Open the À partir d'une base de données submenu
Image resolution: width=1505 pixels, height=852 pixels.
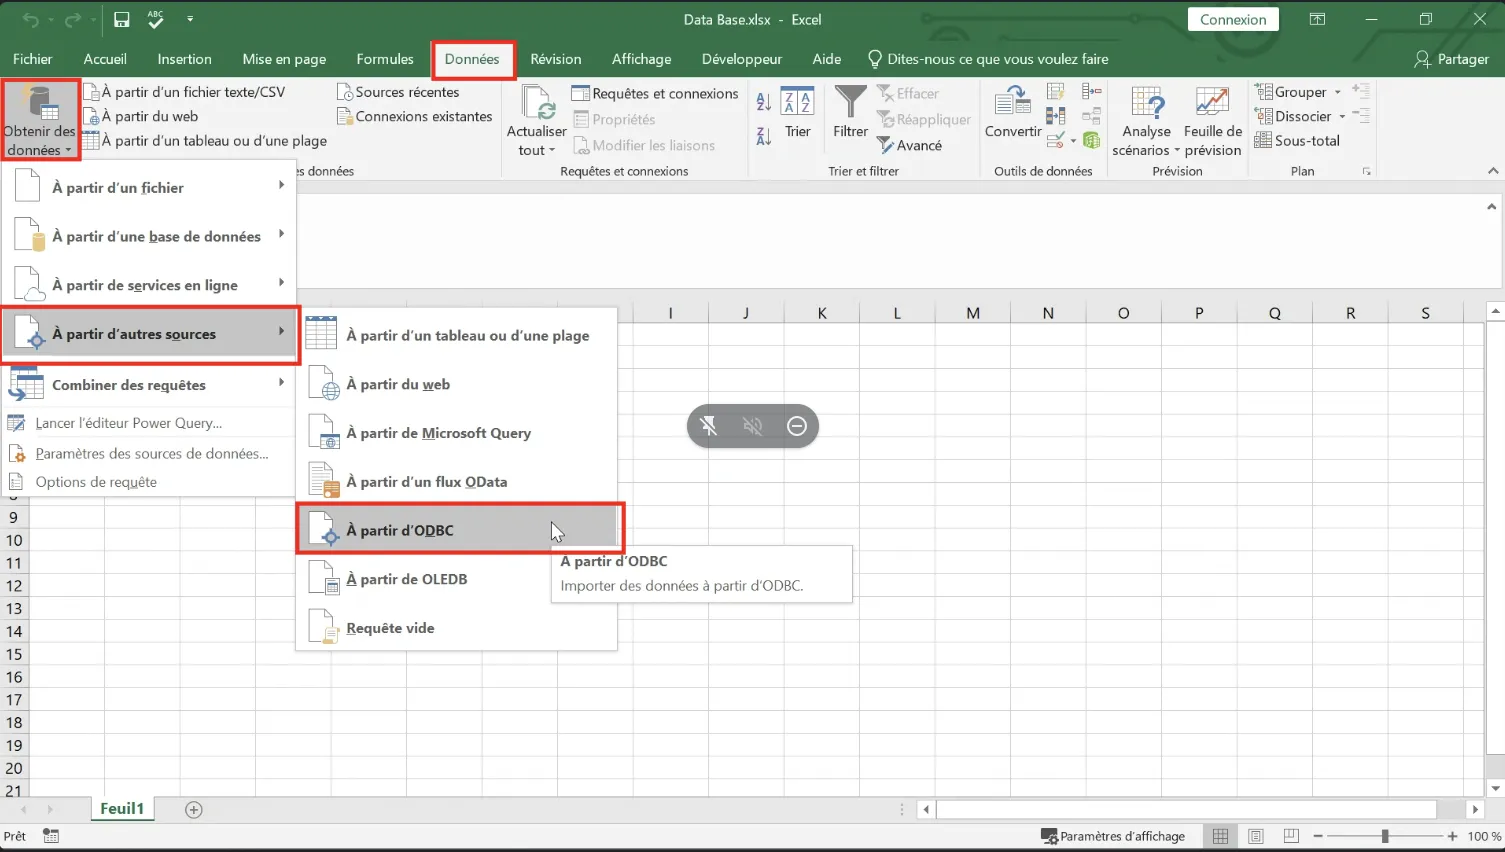point(149,236)
